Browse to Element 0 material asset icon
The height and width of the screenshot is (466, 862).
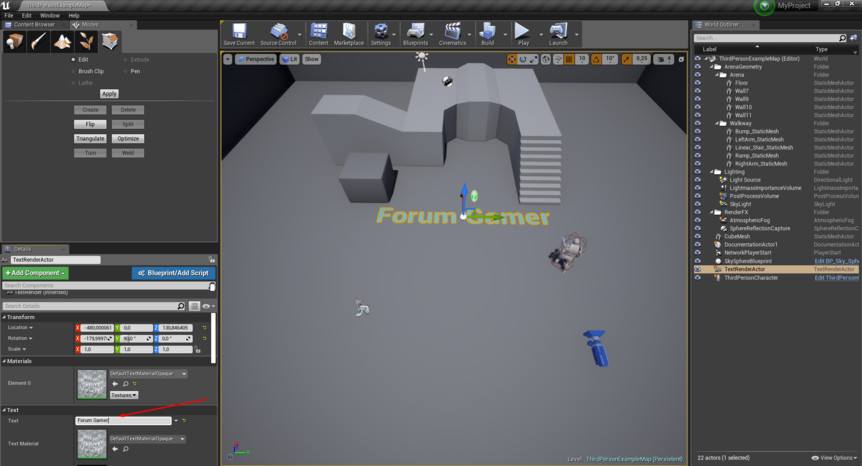125,384
